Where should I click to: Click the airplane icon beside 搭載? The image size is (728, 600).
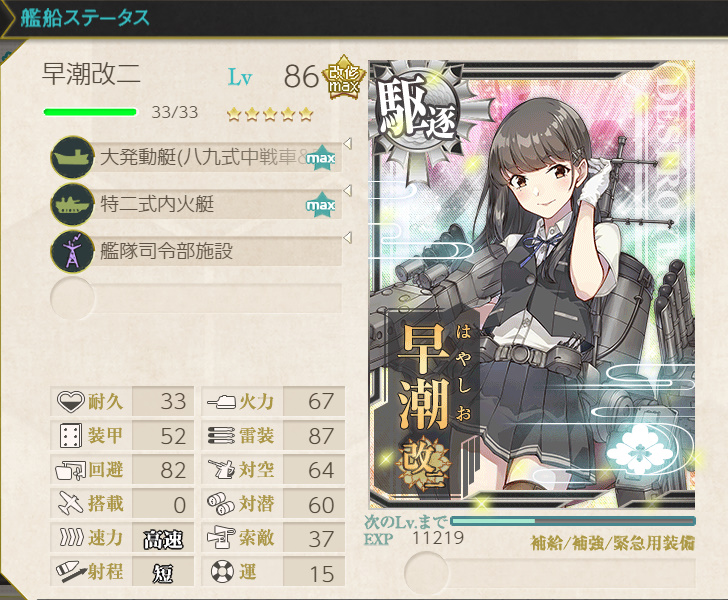[71, 503]
